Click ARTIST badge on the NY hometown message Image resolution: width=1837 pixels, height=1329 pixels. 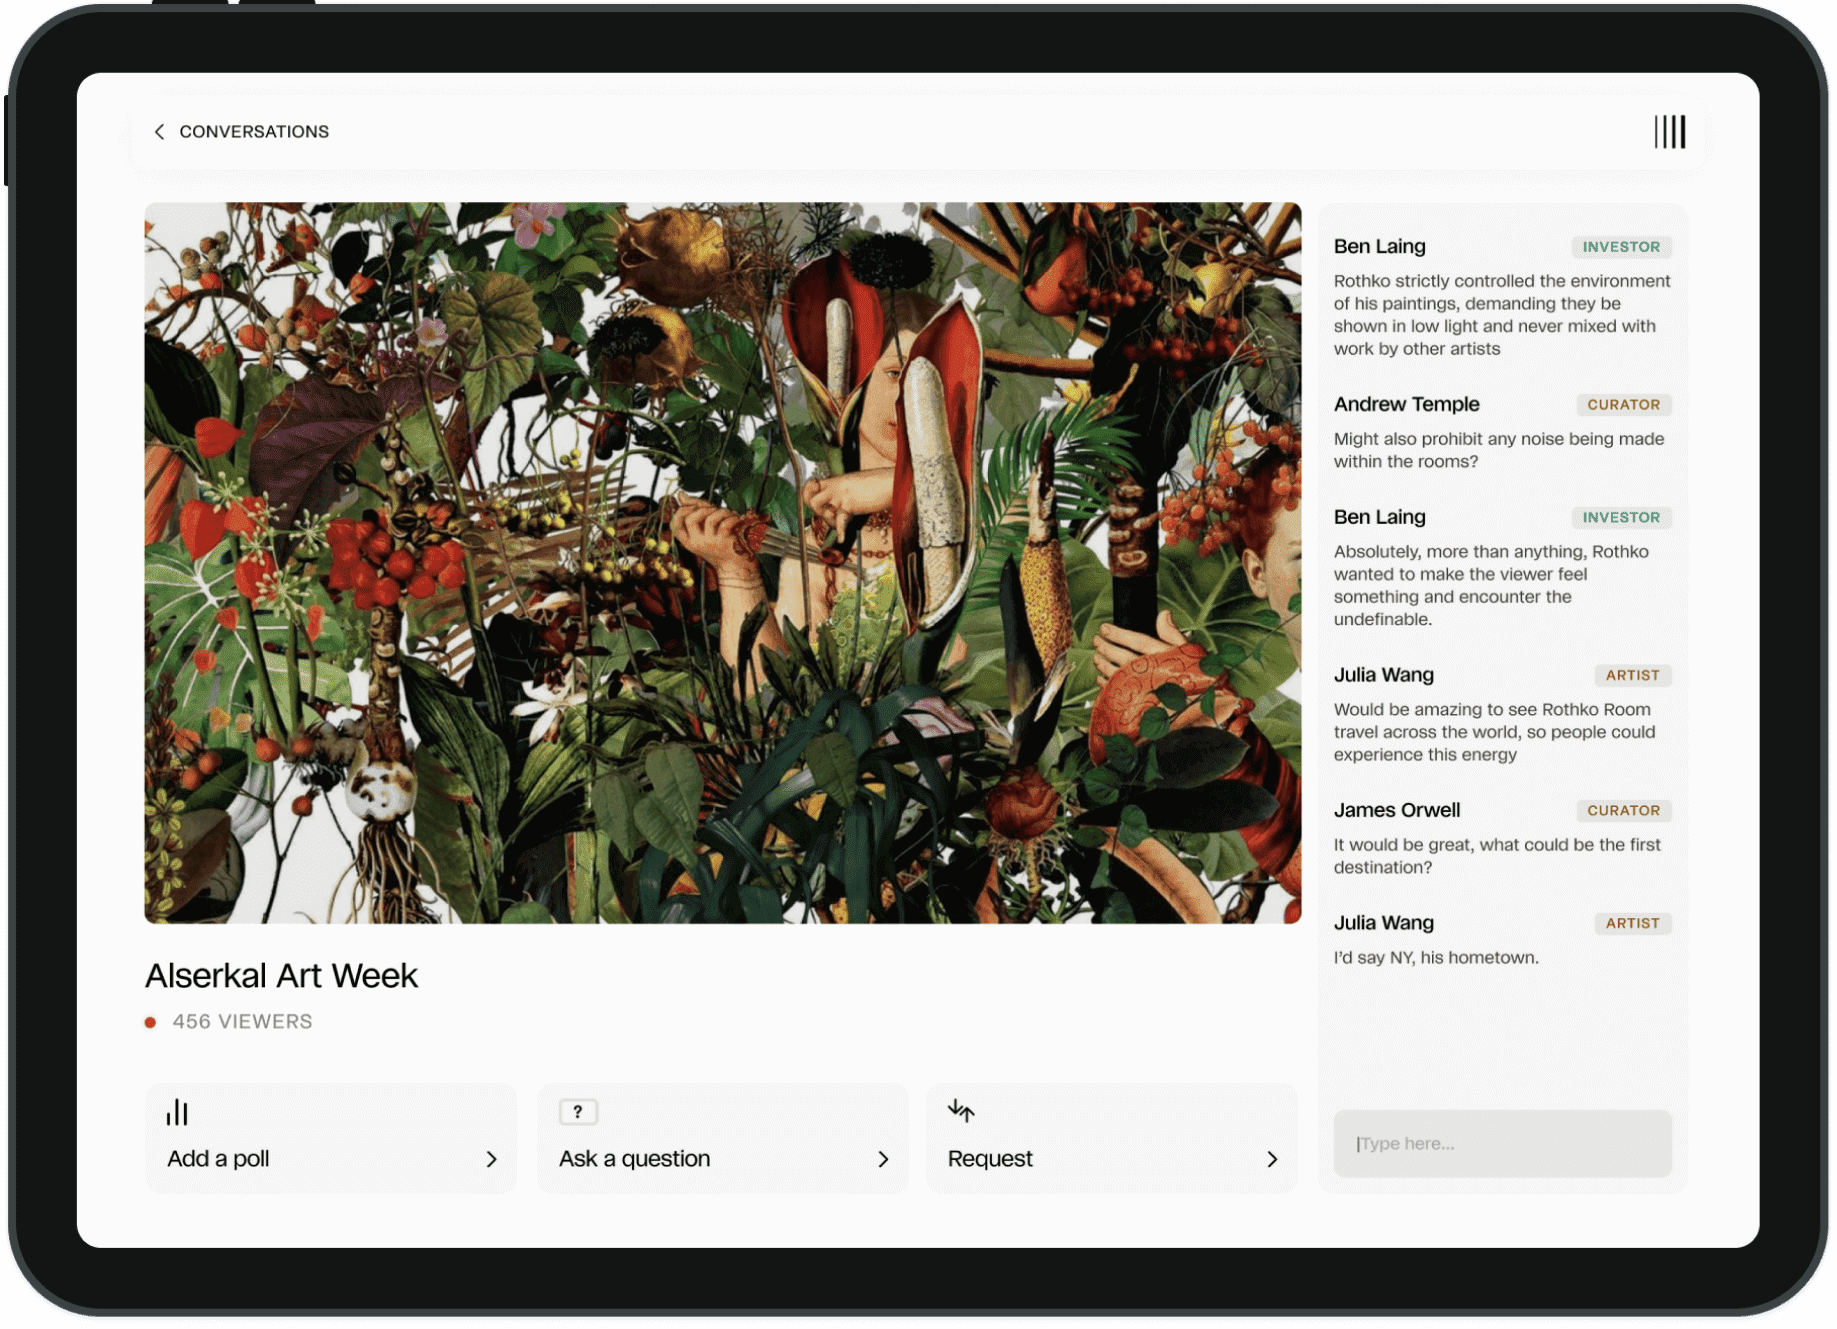coord(1632,924)
